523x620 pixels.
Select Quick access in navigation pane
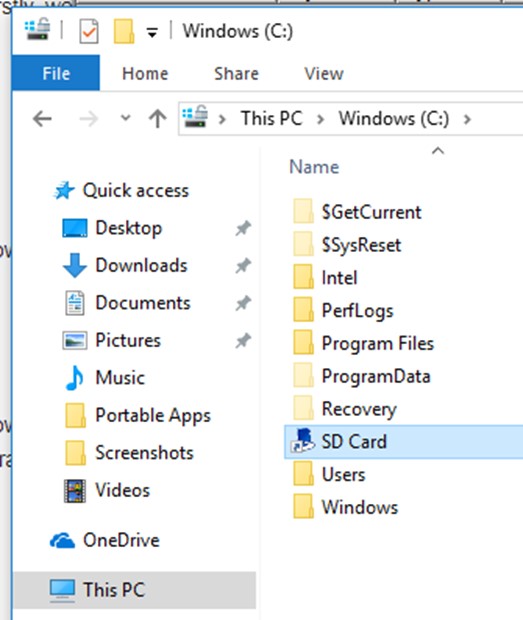tap(135, 191)
